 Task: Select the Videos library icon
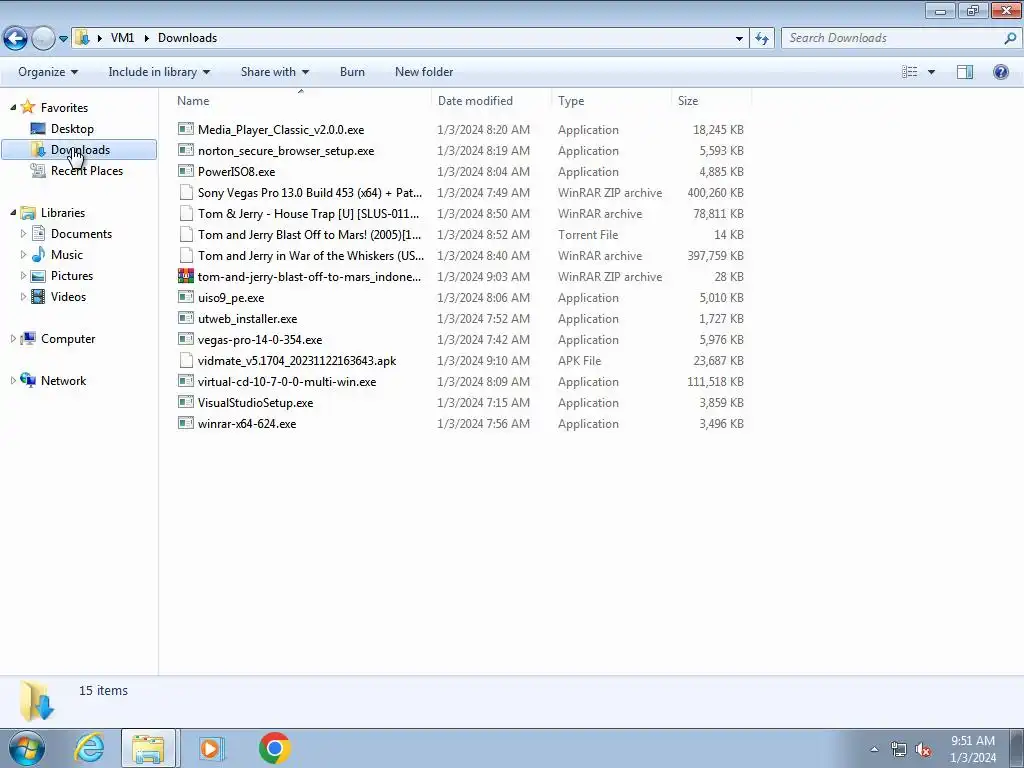click(x=39, y=296)
